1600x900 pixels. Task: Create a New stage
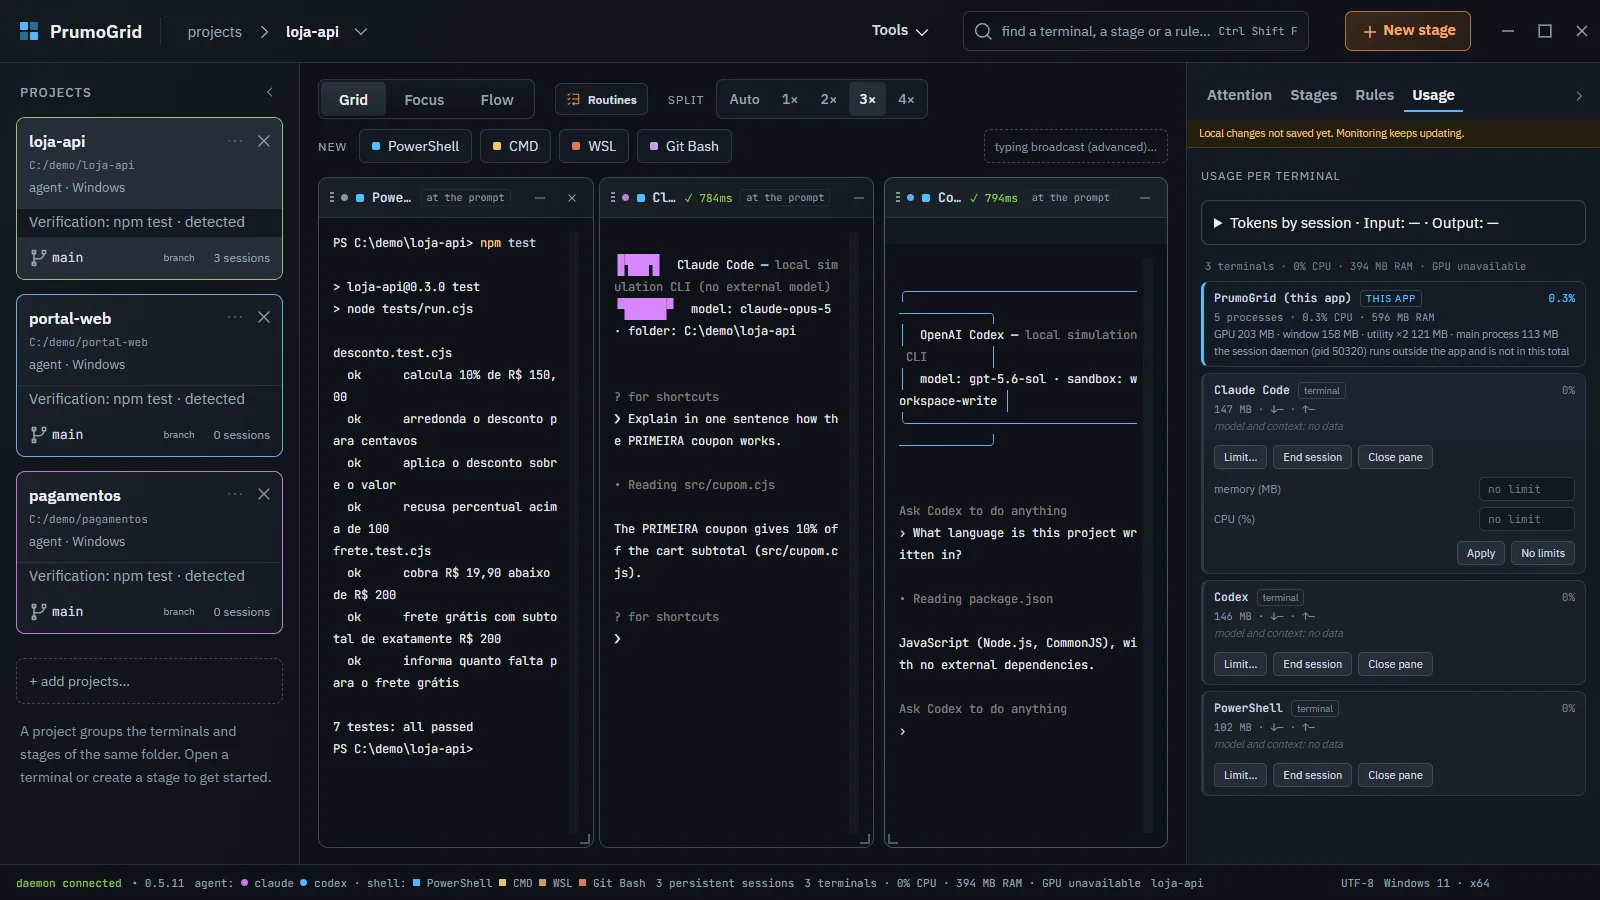pos(1408,31)
